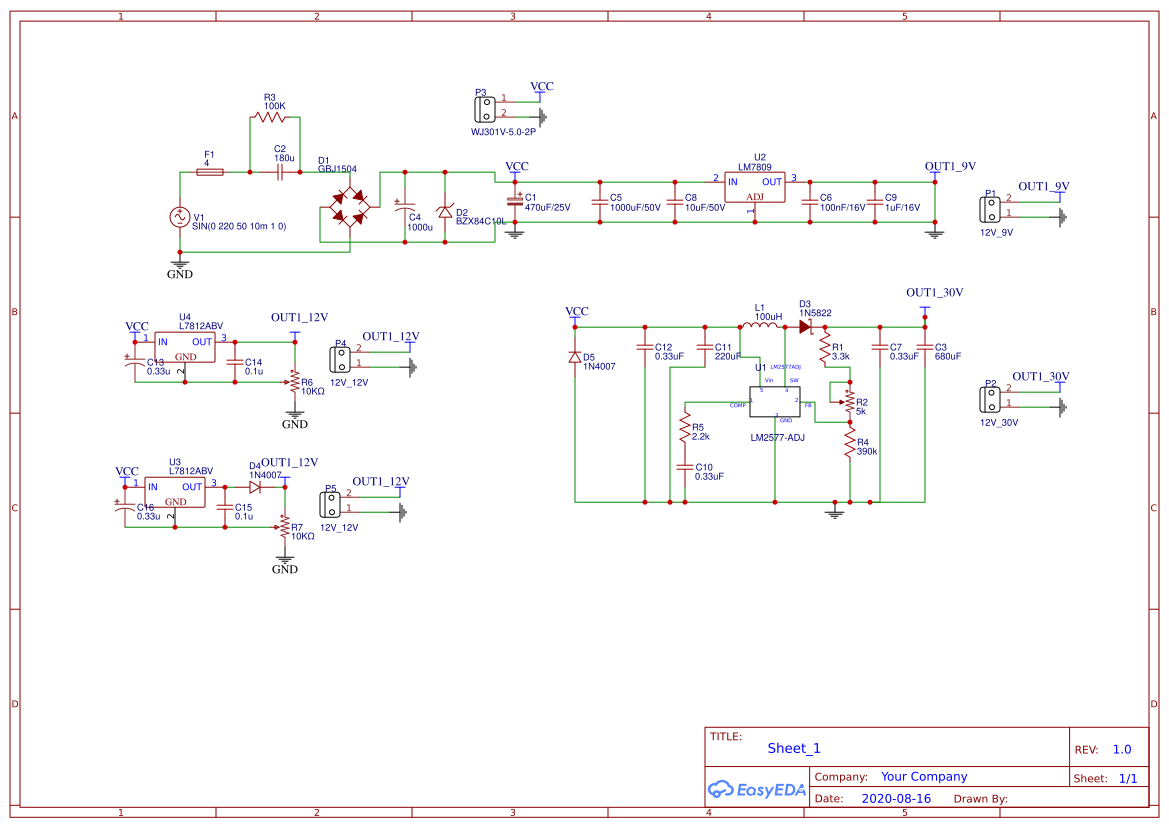Select the R6 10KΩ potentiometer
Image resolution: width=1169 pixels, height=828 pixels.
point(294,383)
